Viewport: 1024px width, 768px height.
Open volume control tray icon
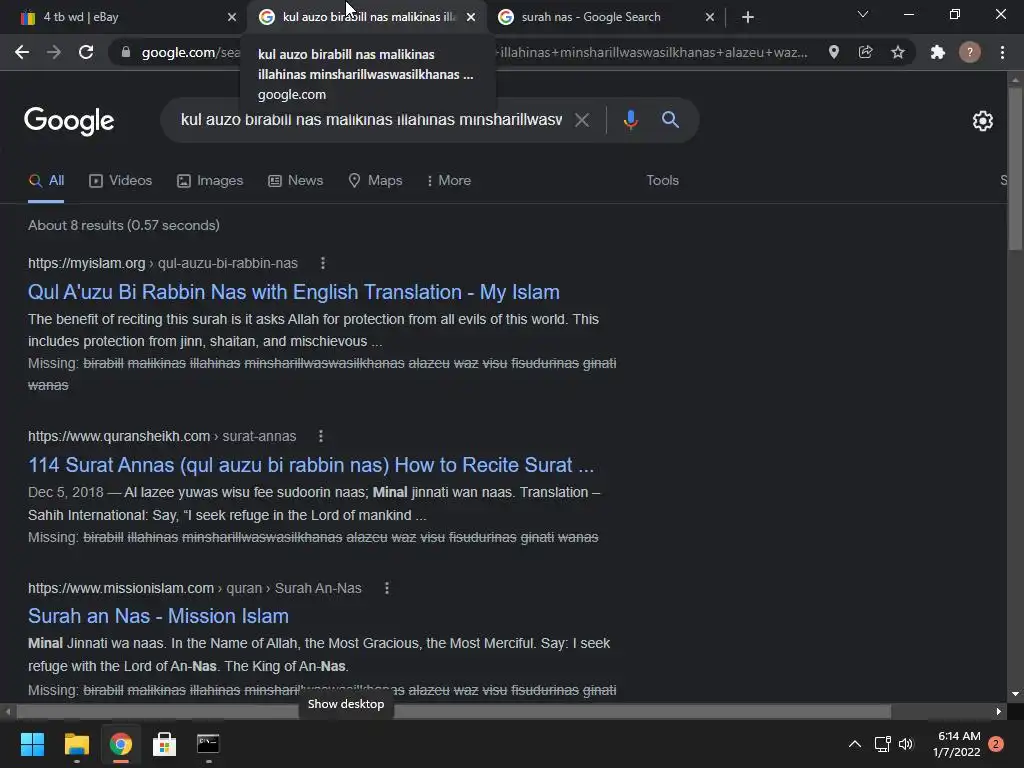coord(906,744)
